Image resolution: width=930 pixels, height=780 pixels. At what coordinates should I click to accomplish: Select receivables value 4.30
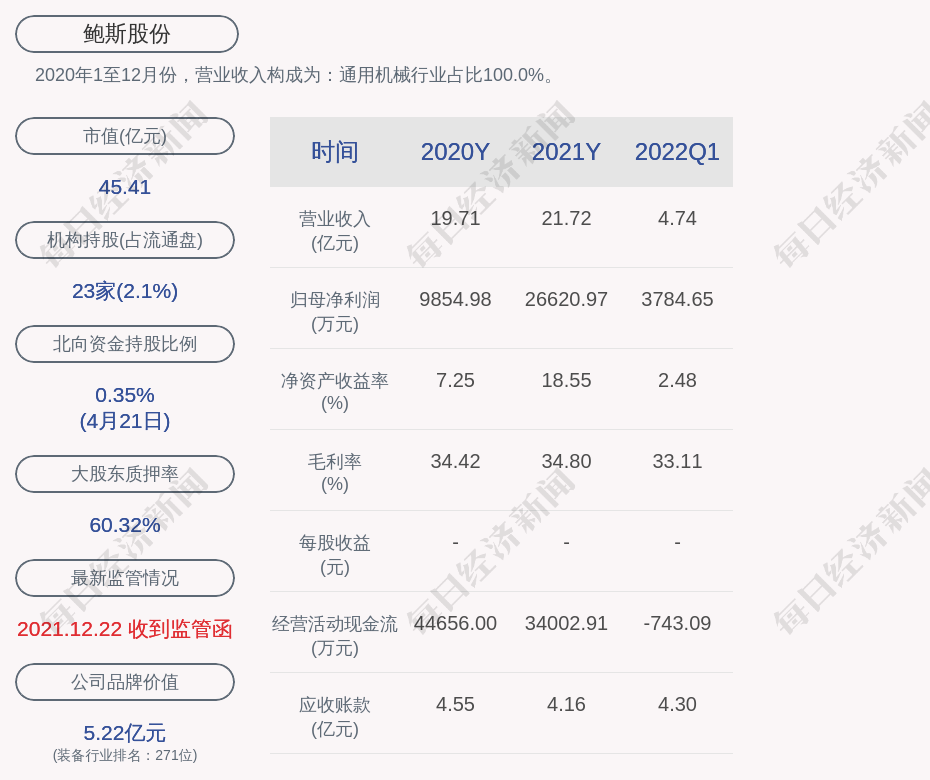point(677,704)
